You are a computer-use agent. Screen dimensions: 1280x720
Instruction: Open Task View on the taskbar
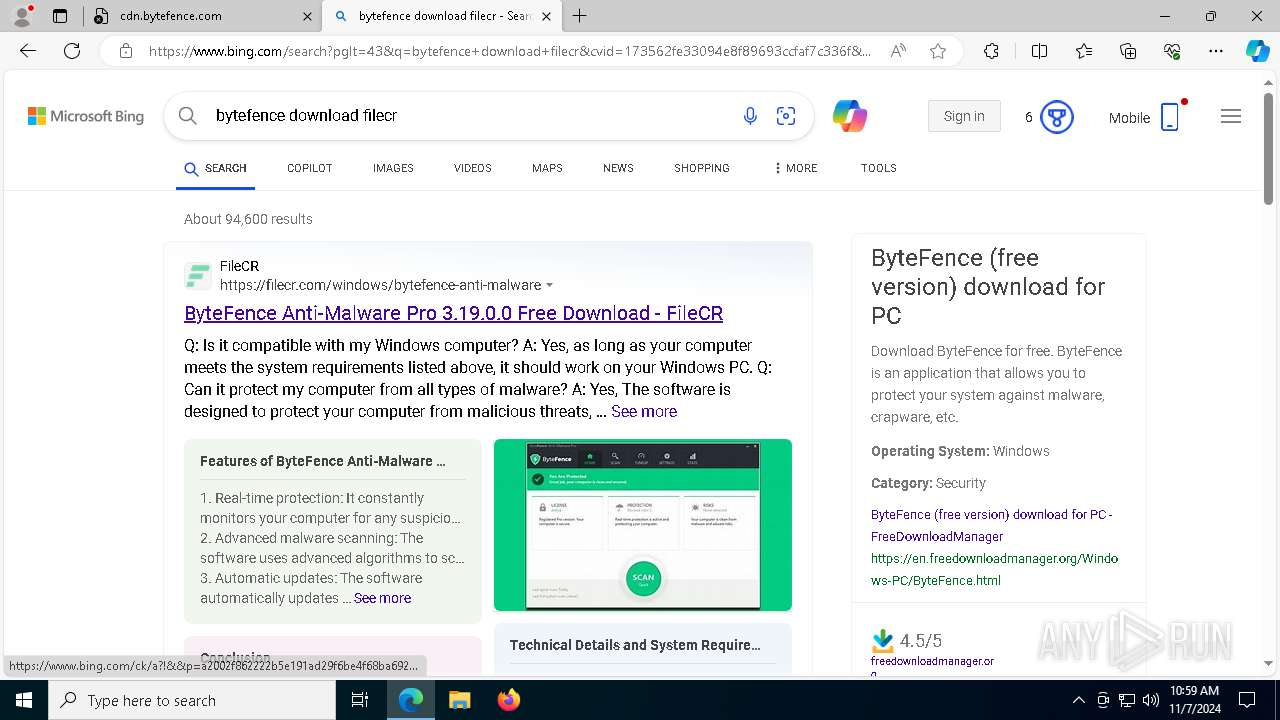[x=360, y=700]
